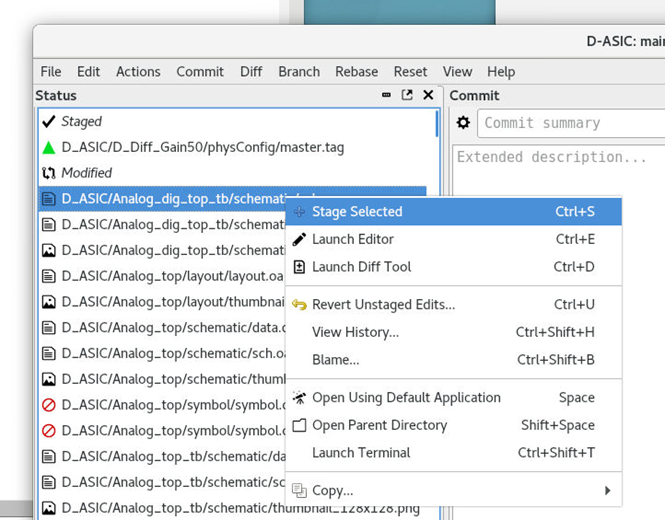
Task: Select staged file master.tag
Action: (202, 147)
